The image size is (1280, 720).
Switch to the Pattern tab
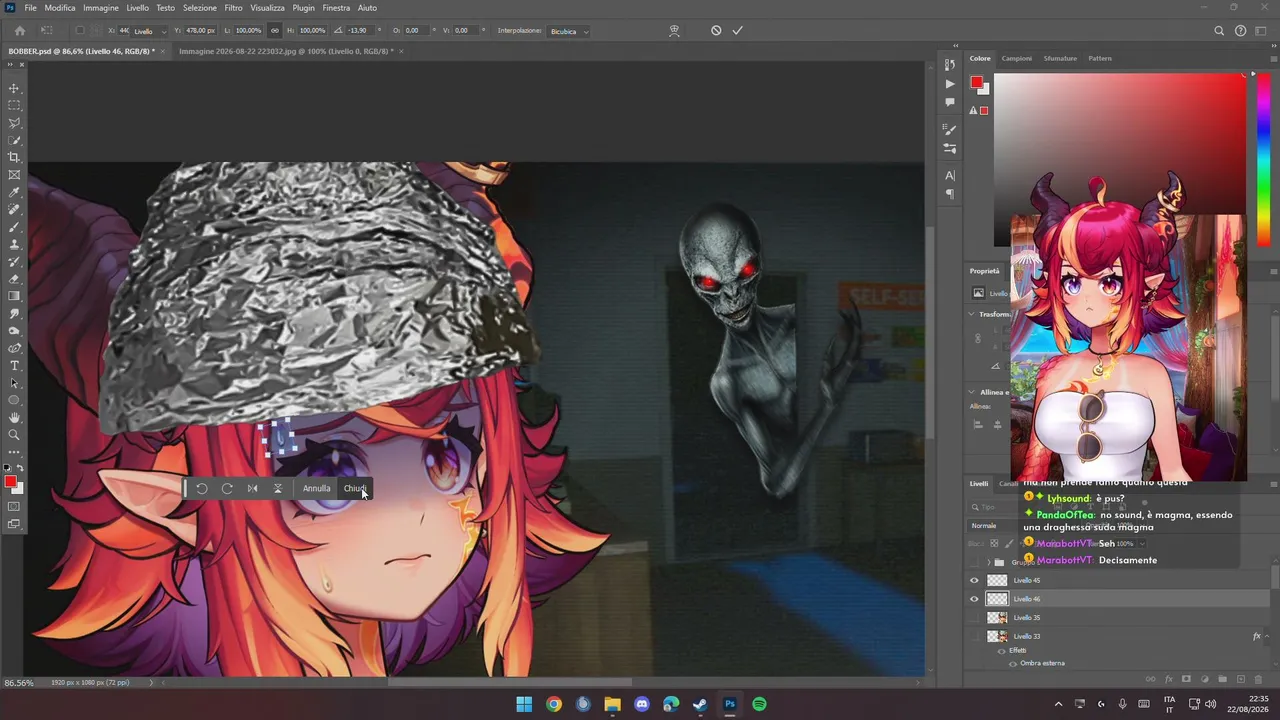[1100, 58]
